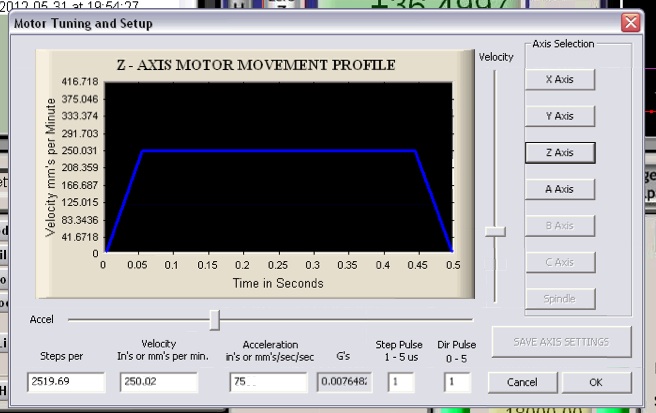Click the B Axis button

point(559,226)
